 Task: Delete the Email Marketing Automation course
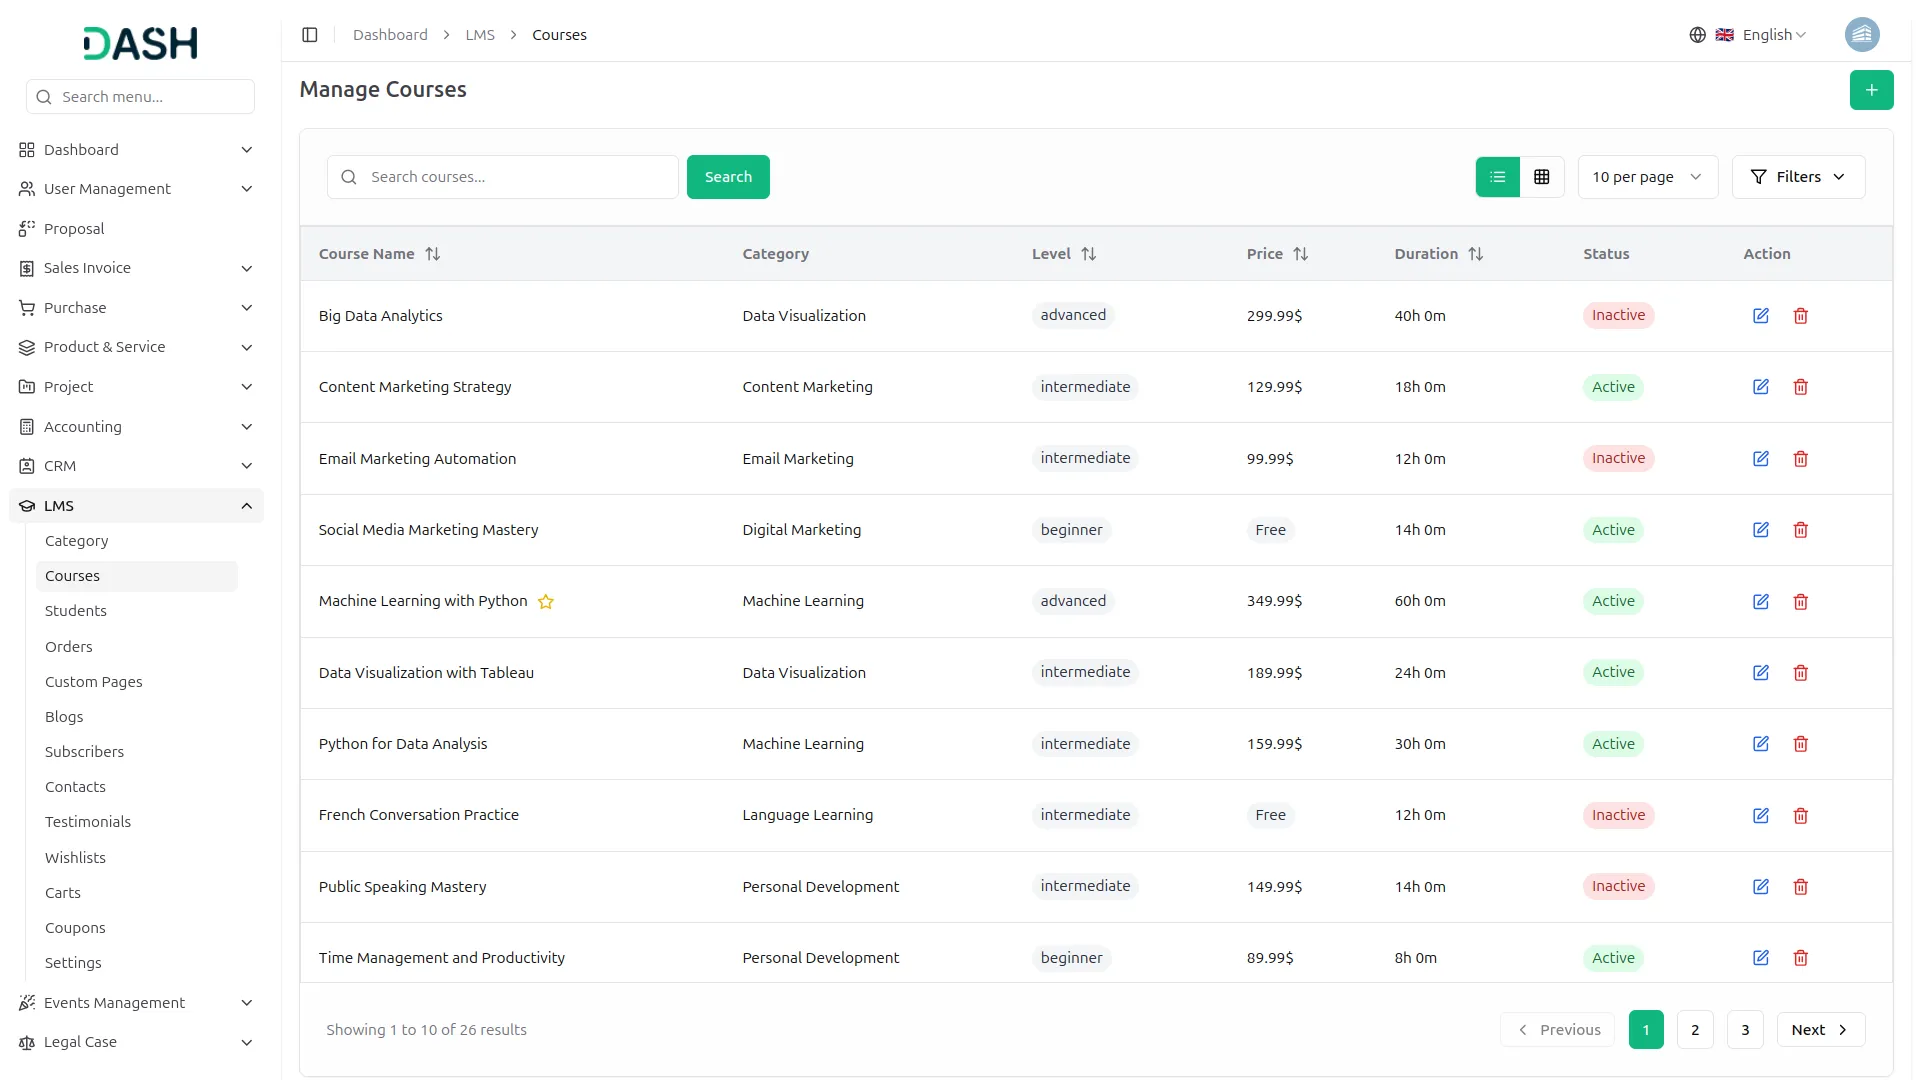click(1800, 459)
